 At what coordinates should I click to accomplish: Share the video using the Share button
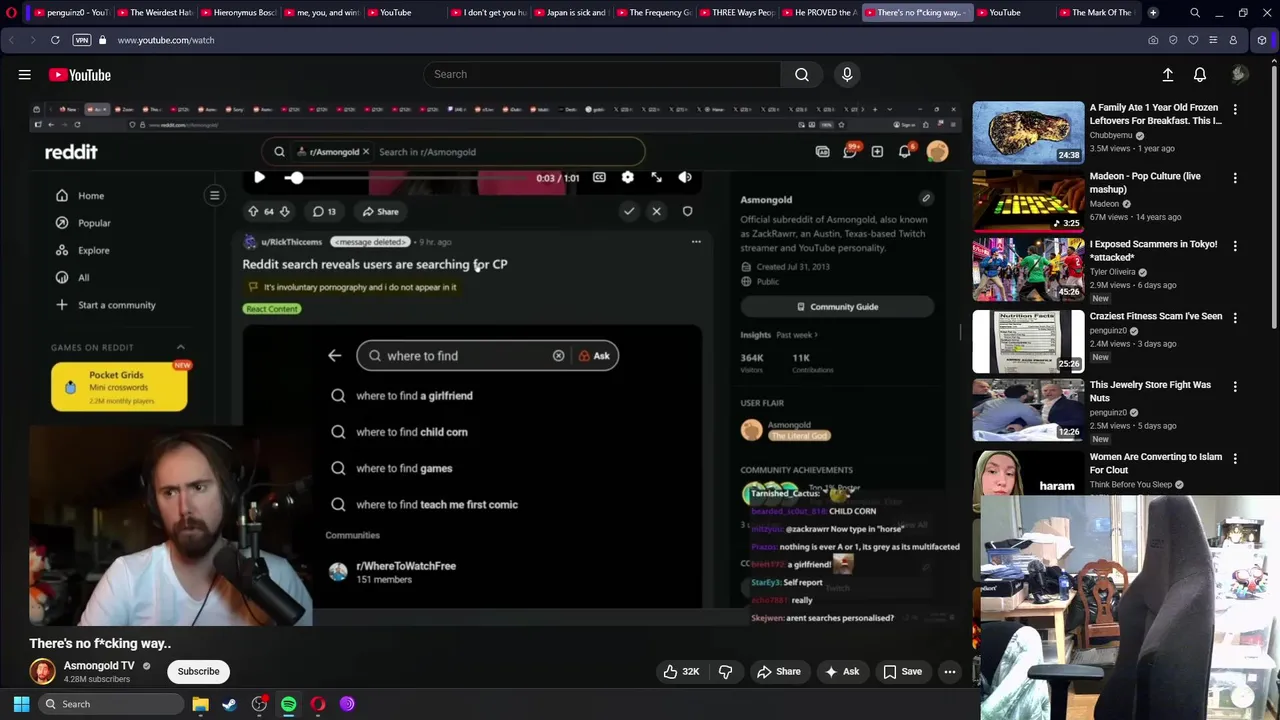click(779, 672)
